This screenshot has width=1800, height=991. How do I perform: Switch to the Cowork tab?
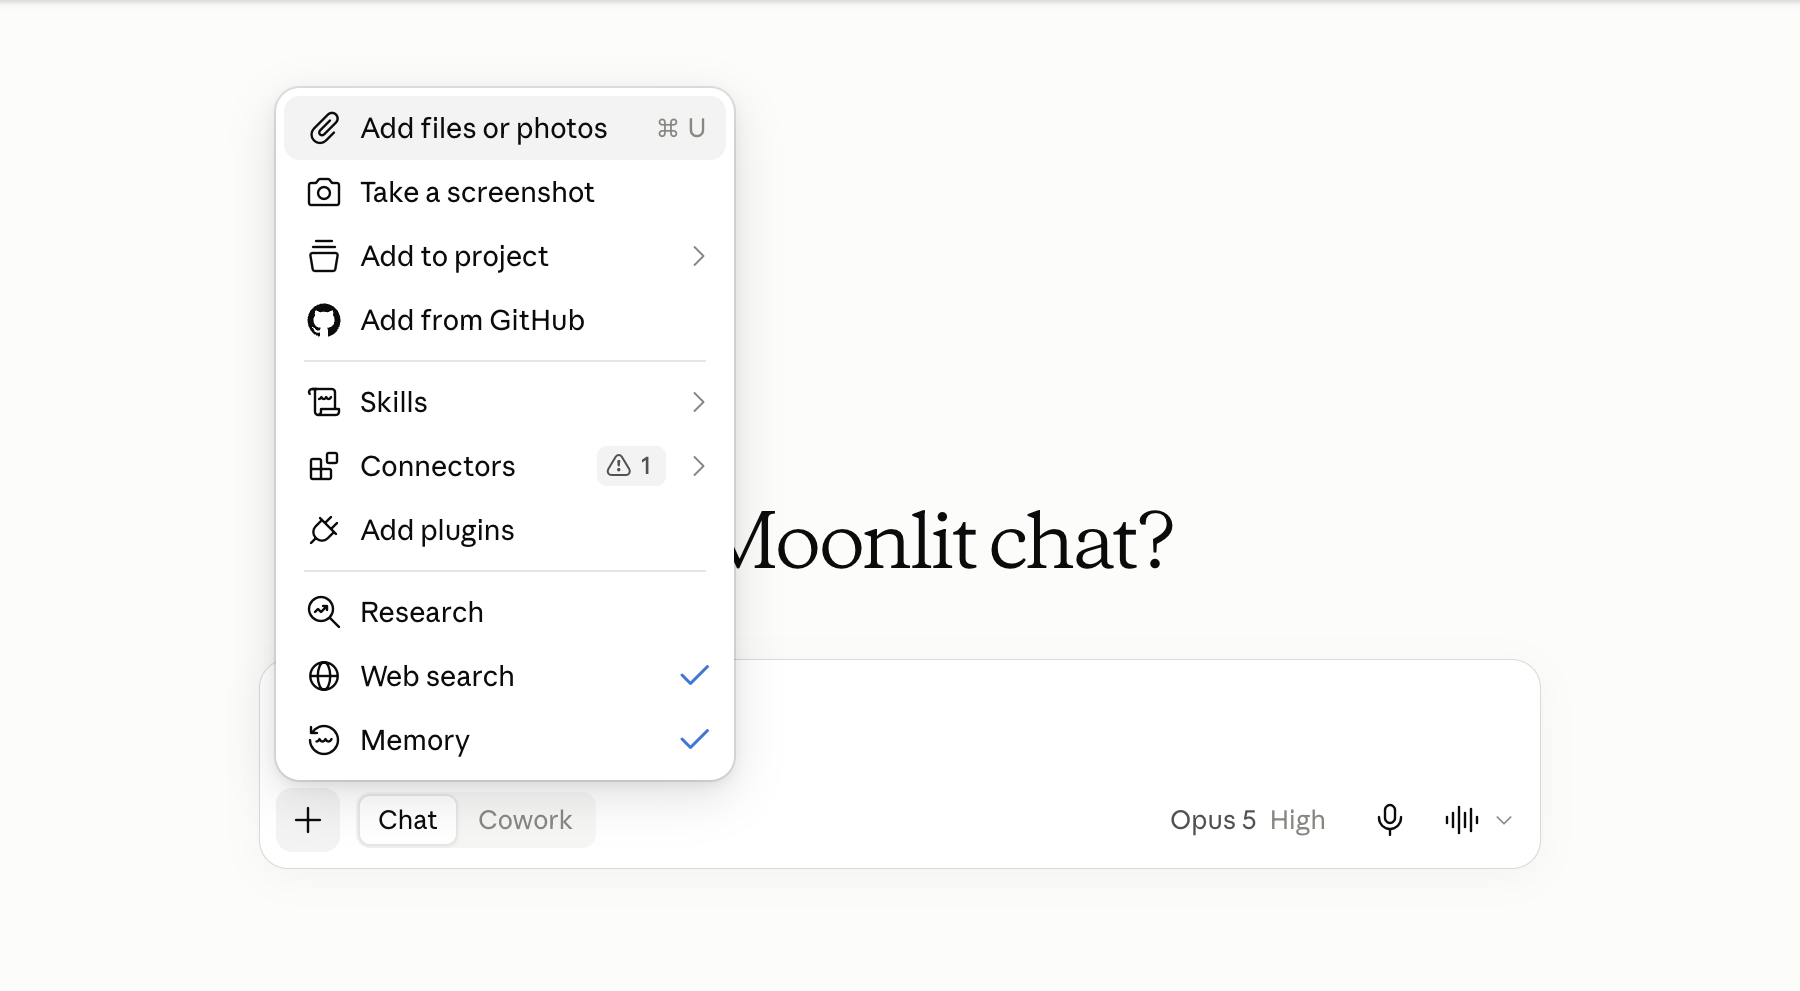point(525,820)
